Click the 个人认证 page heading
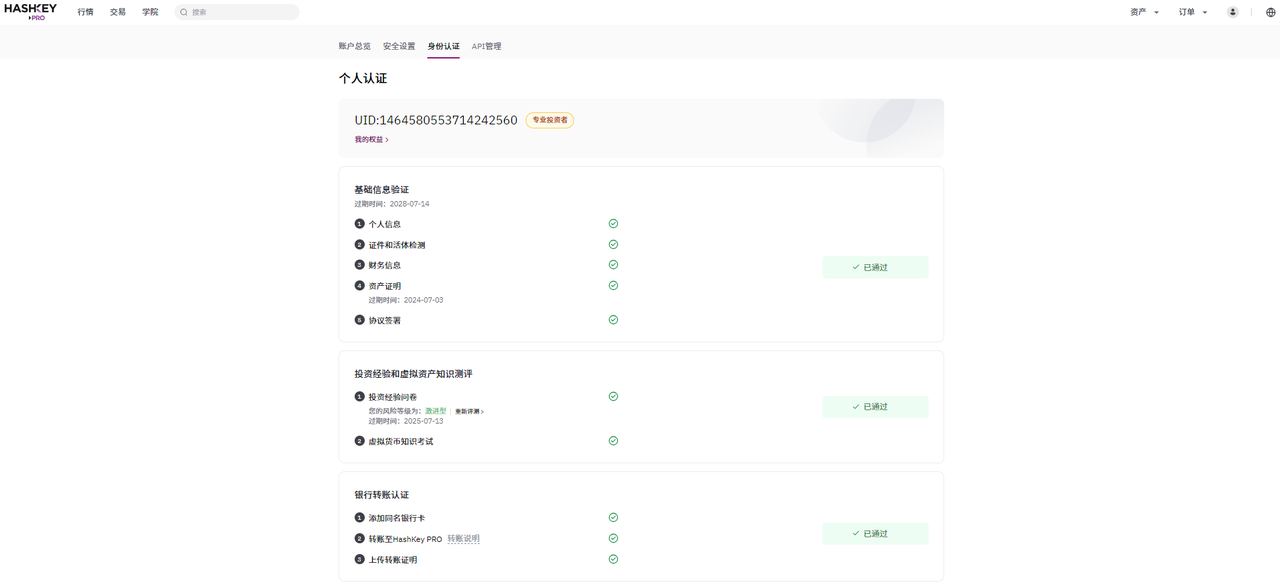This screenshot has height=587, width=1280. point(363,78)
